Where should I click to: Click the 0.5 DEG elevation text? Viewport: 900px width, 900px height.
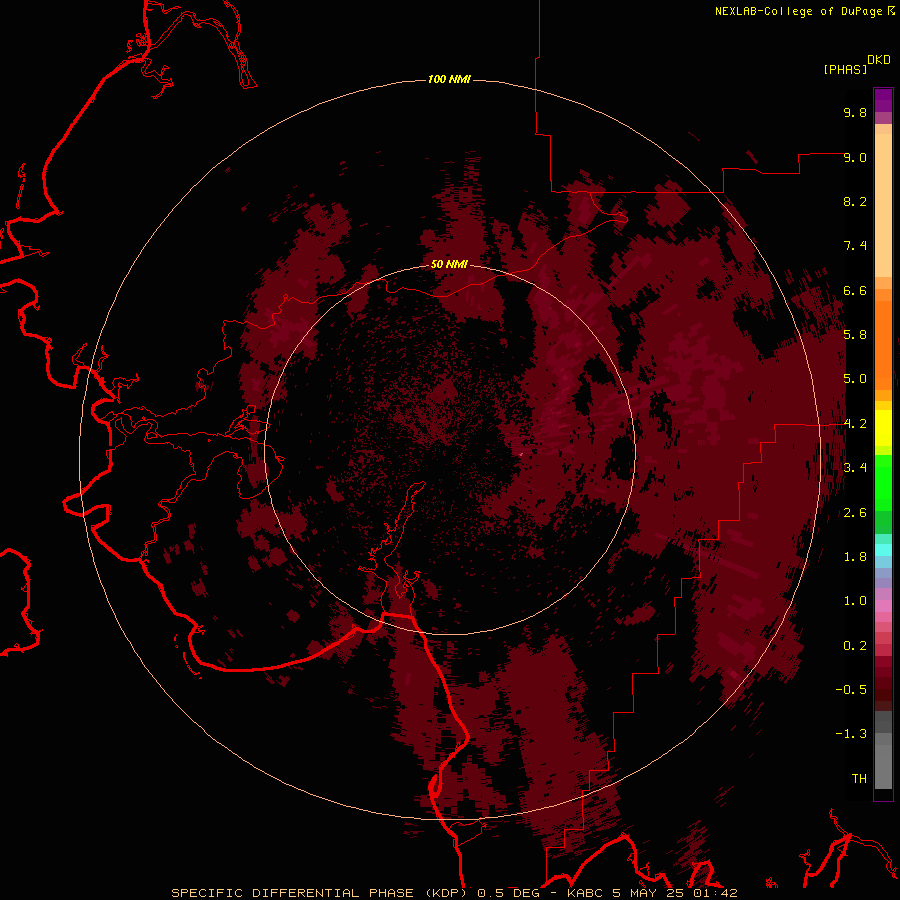pos(509,893)
